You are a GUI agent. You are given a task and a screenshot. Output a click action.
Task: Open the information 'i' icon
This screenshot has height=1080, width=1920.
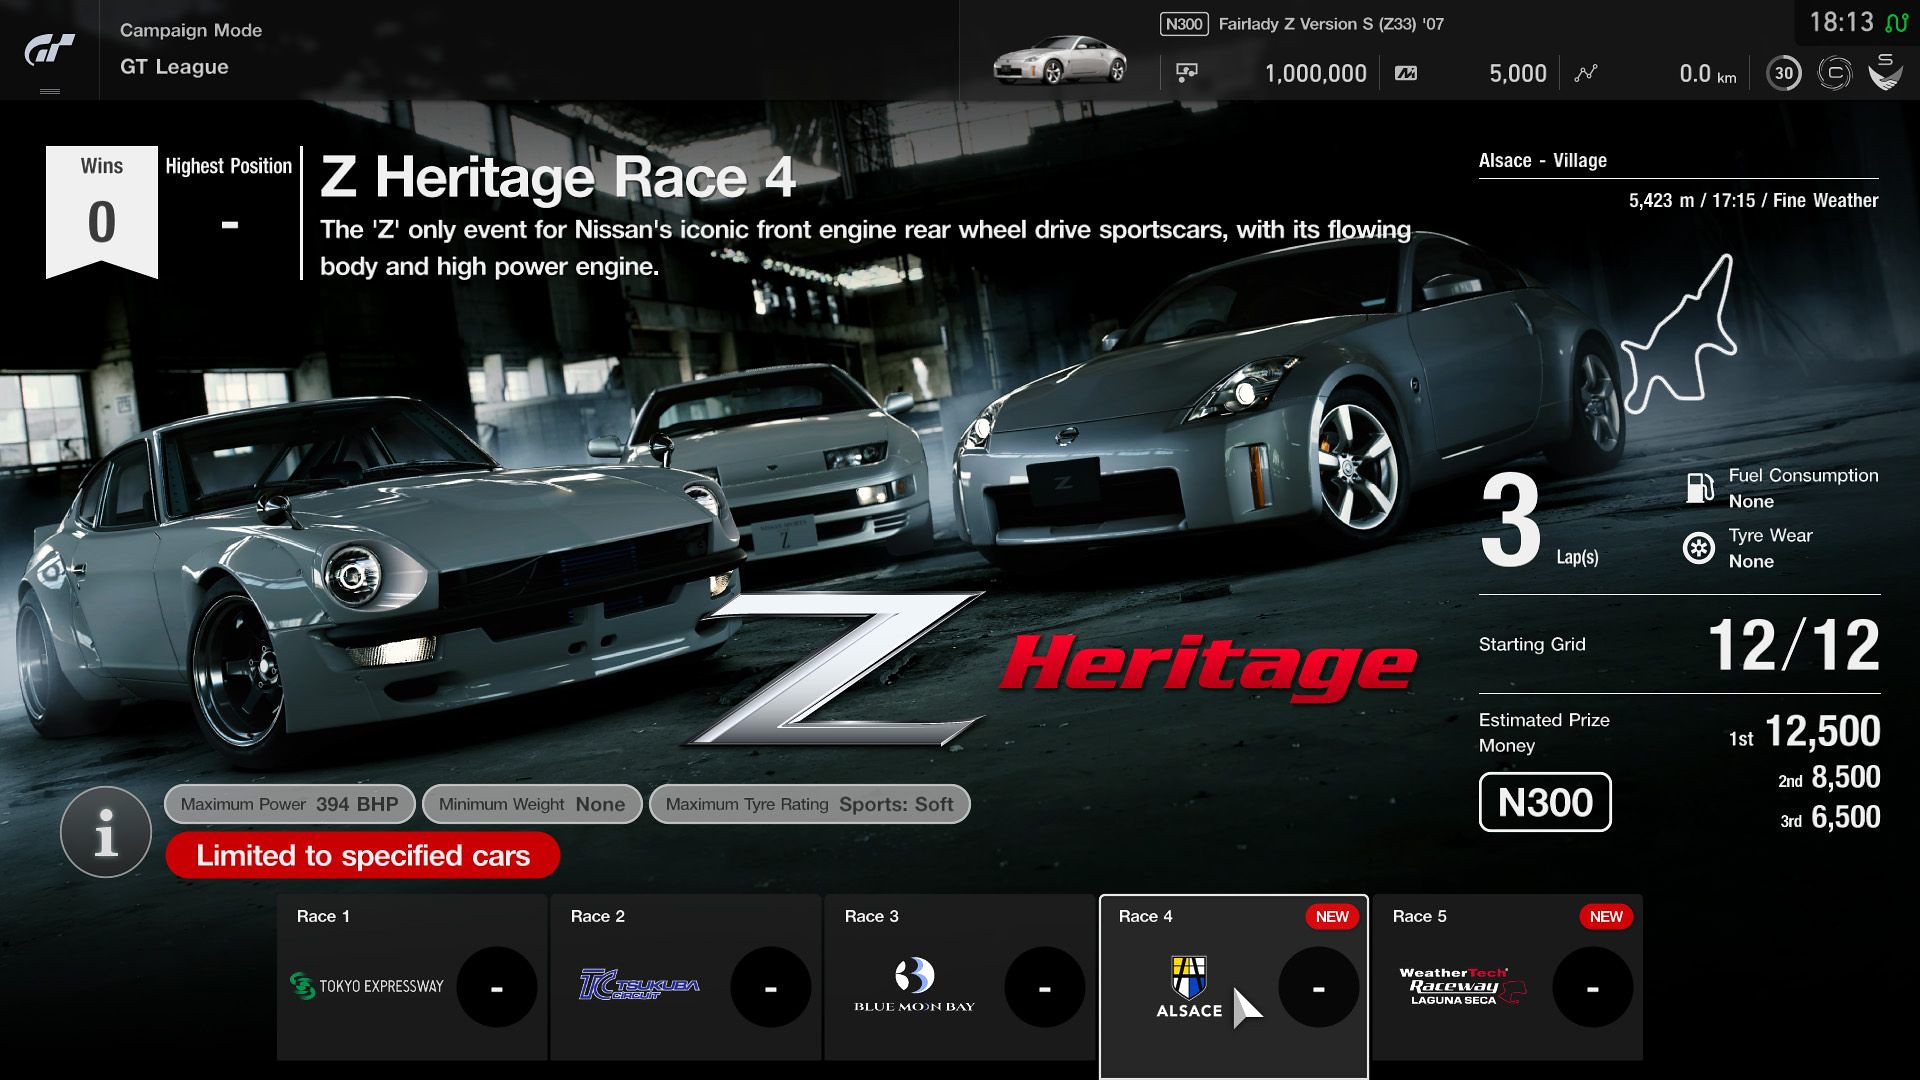105,831
